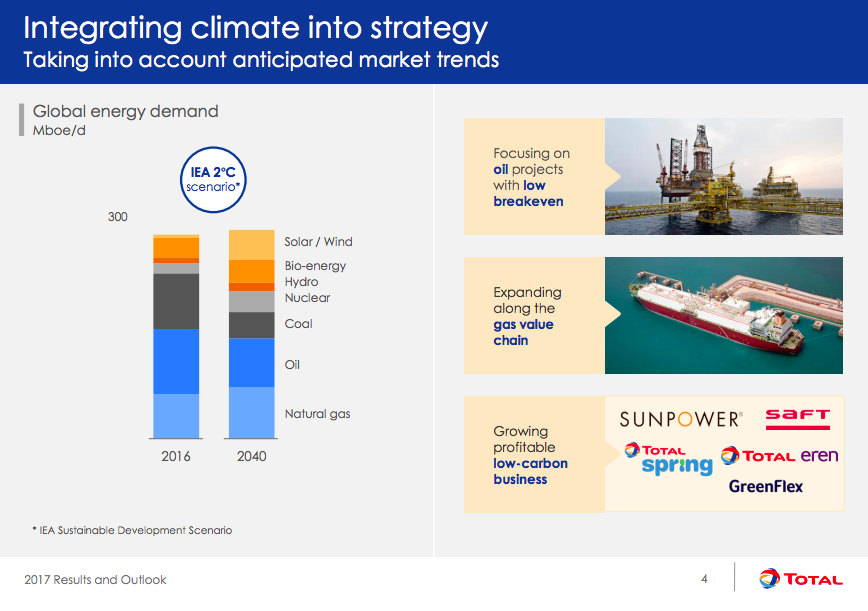Screen dimensions: 868x611
Task: Click the LNG tanker ship photo
Action: [x=722, y=316]
